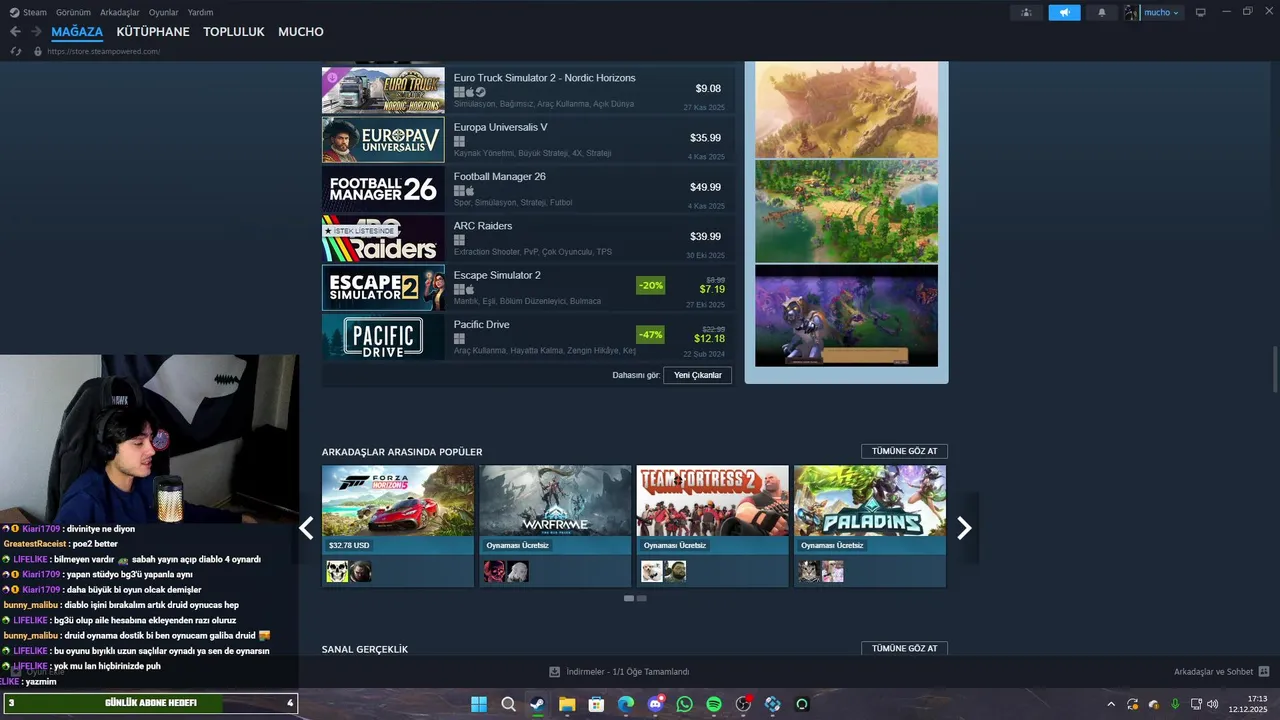Image resolution: width=1280 pixels, height=720 pixels.
Task: Open Discord from taskbar
Action: coord(656,704)
